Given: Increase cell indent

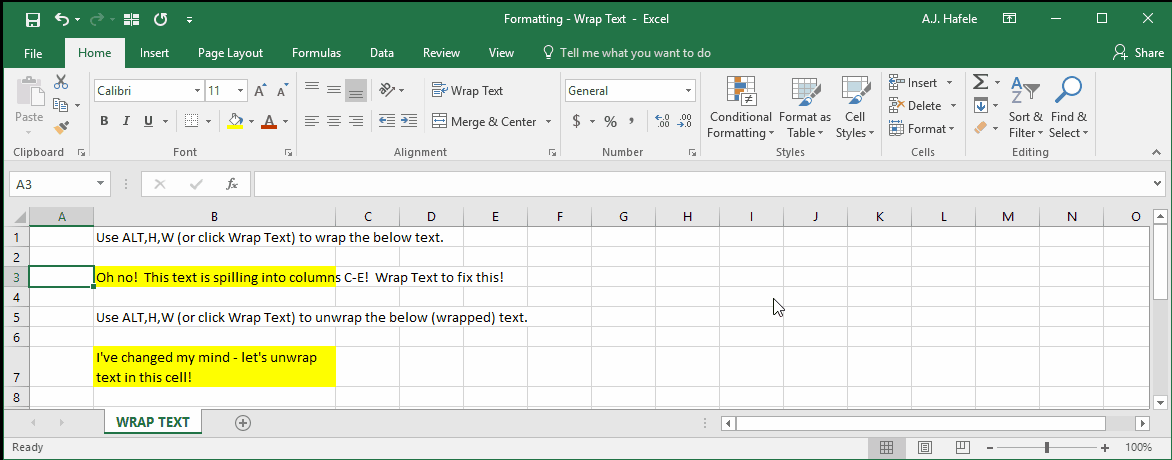Looking at the screenshot, I should pos(409,120).
